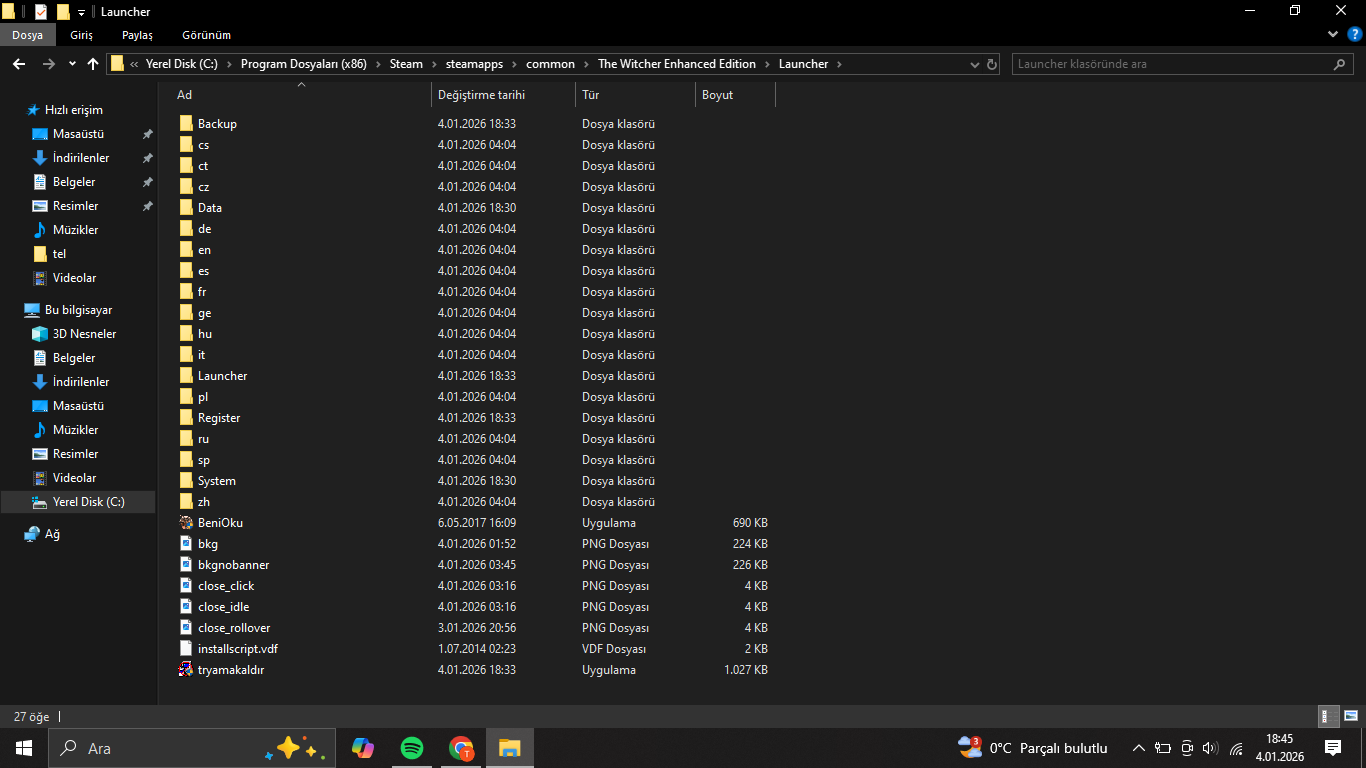
Task: Expand the address bar history dropdown
Action: (x=976, y=64)
